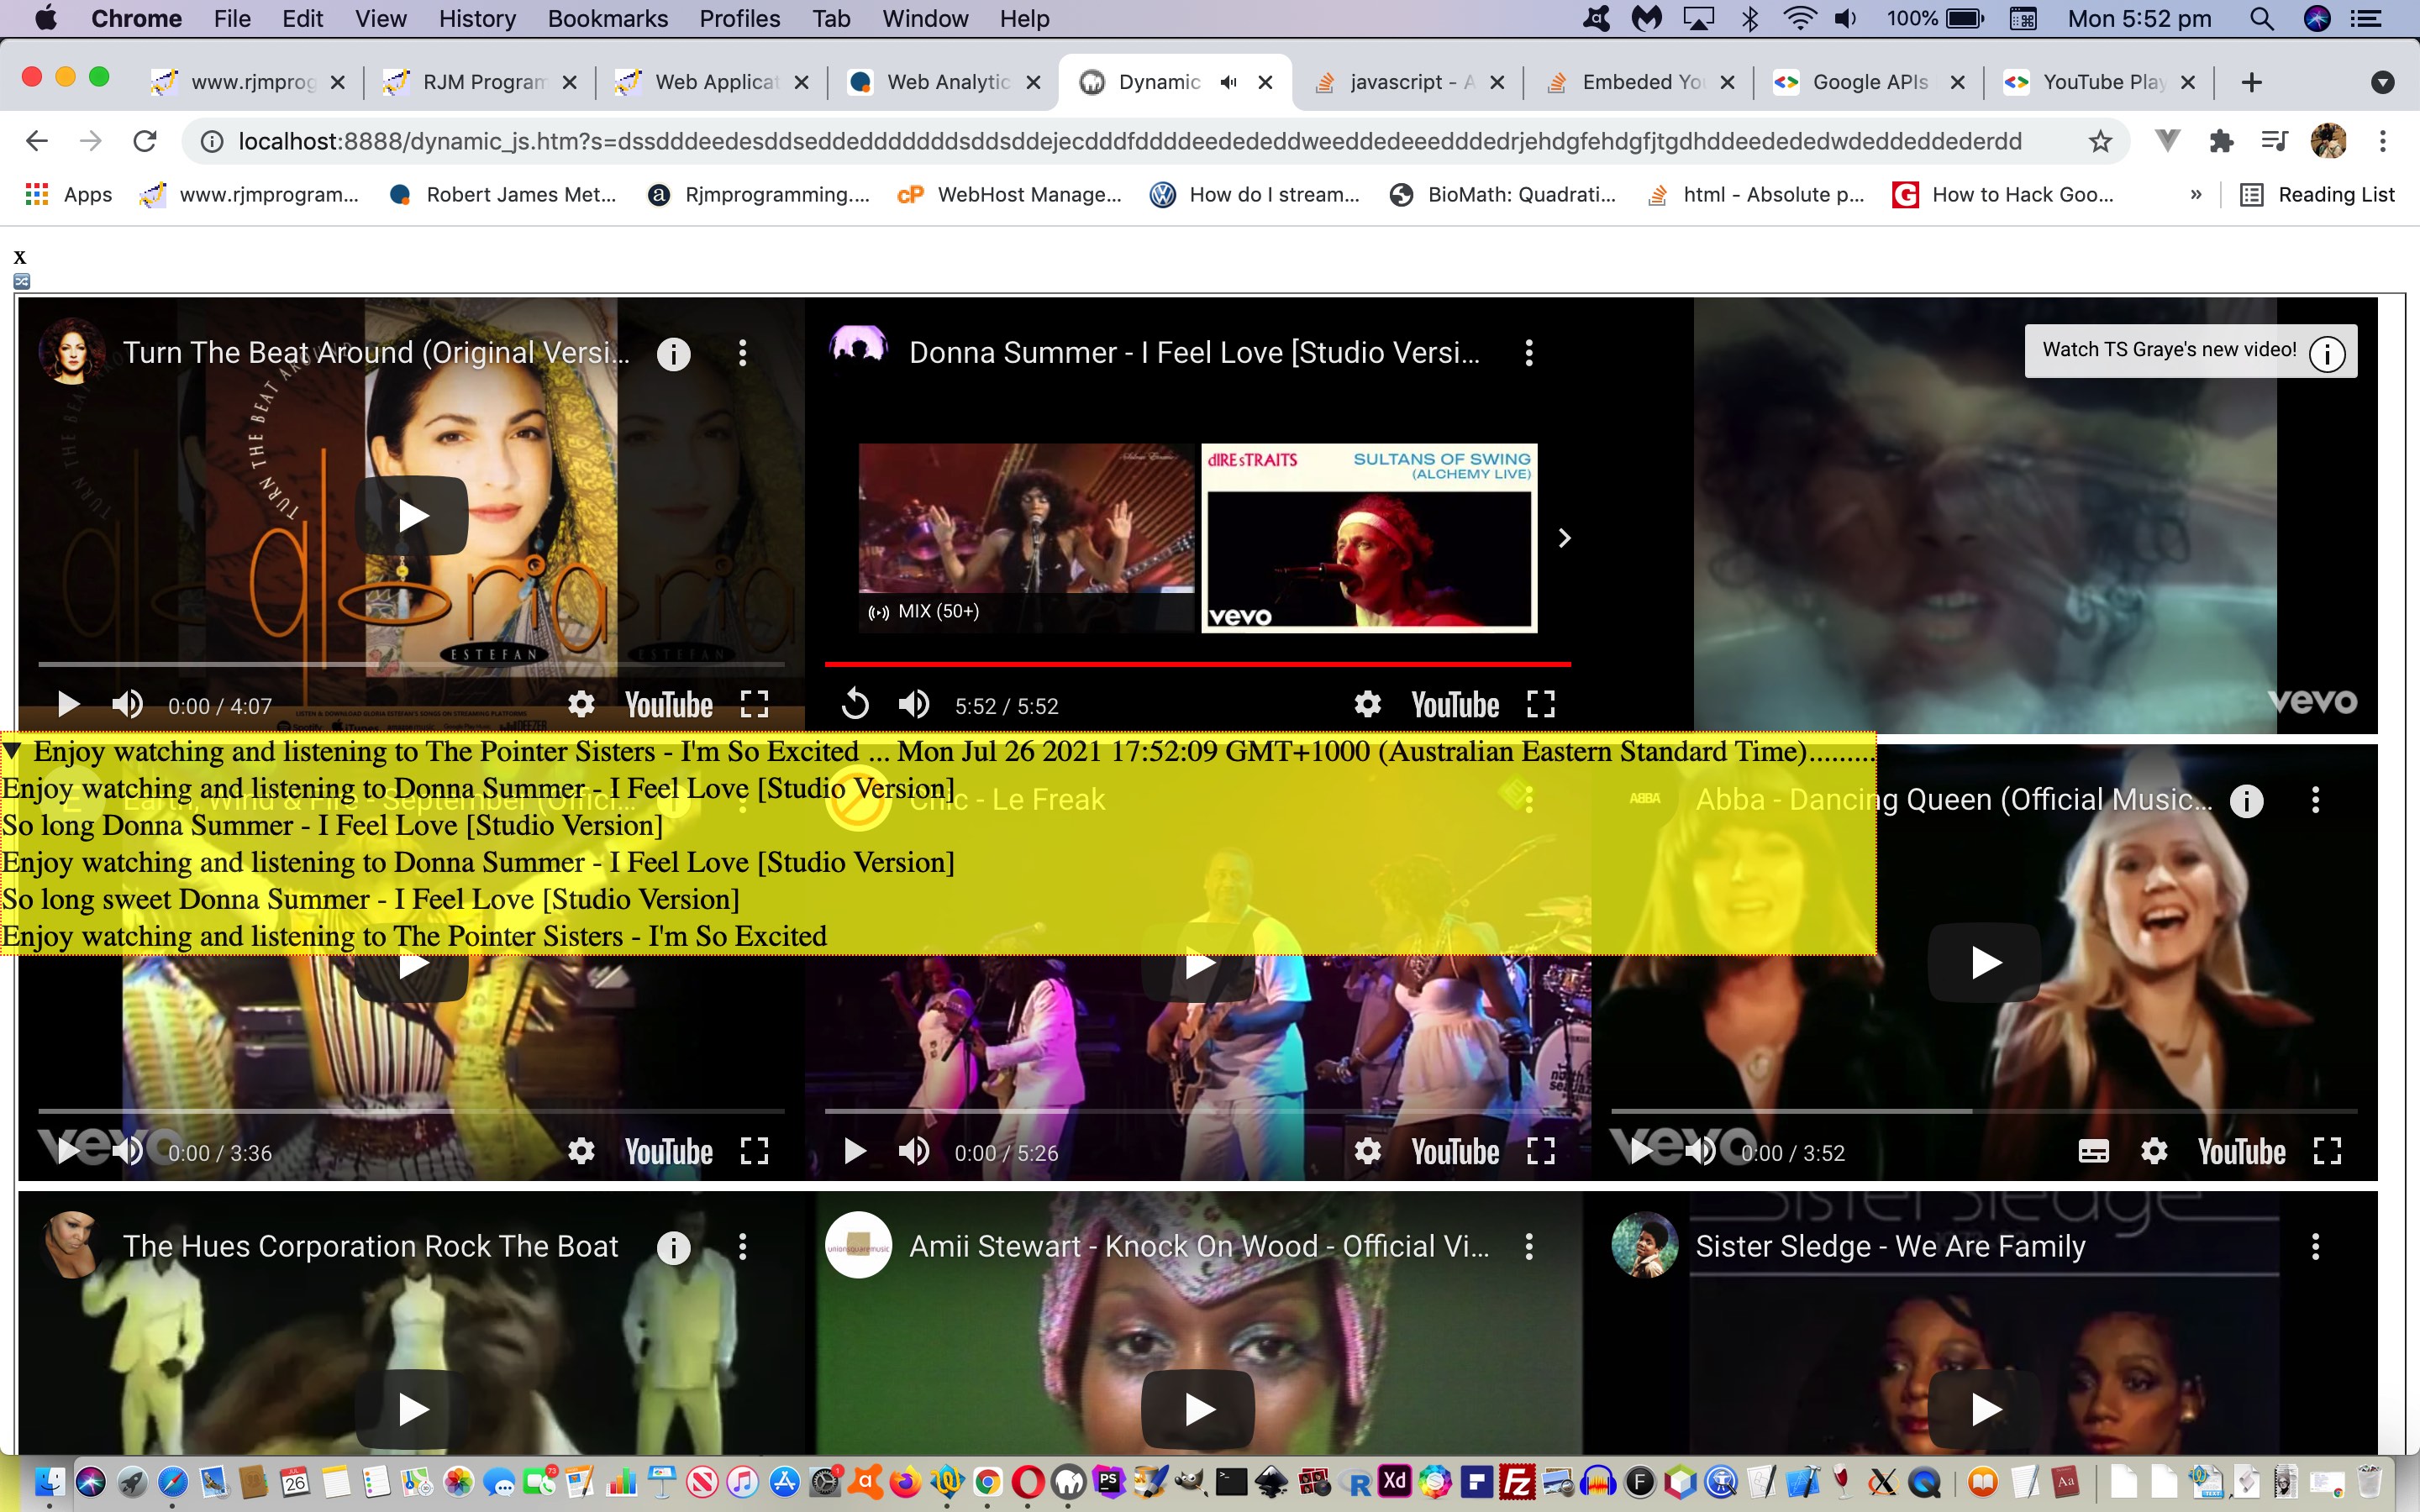The width and height of the screenshot is (2420, 1512).
Task: Play the Abba Dancing Queen video
Action: (1984, 962)
